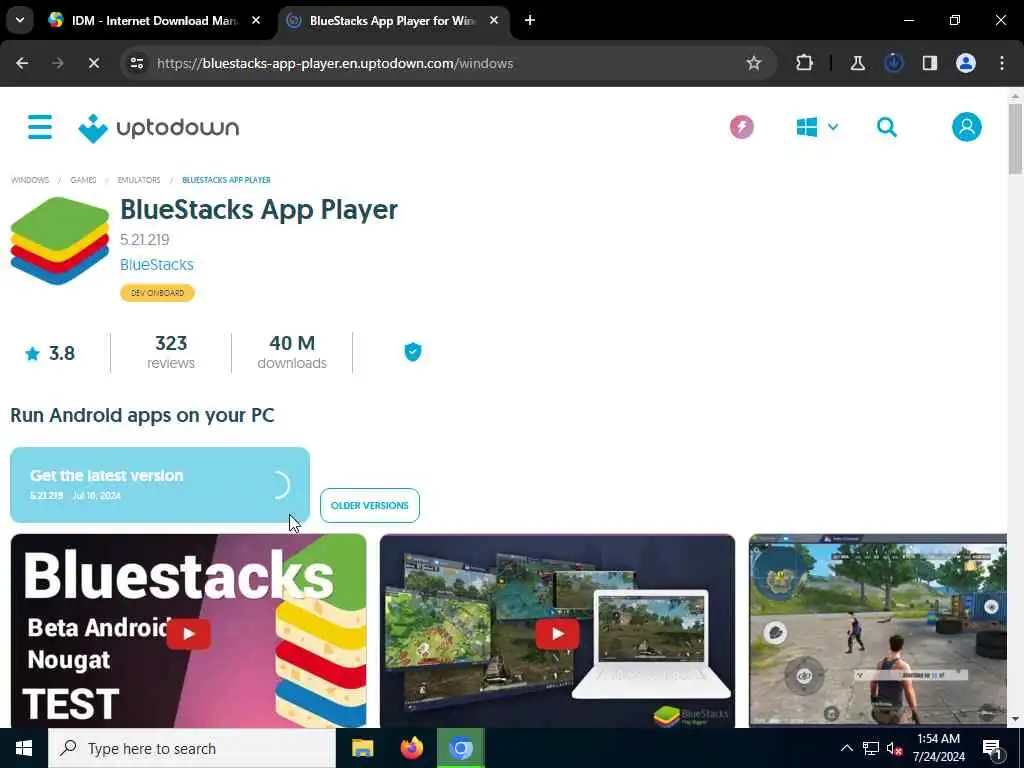The width and height of the screenshot is (1024, 768).
Task: Click the blue security shield badge
Action: coord(413,352)
